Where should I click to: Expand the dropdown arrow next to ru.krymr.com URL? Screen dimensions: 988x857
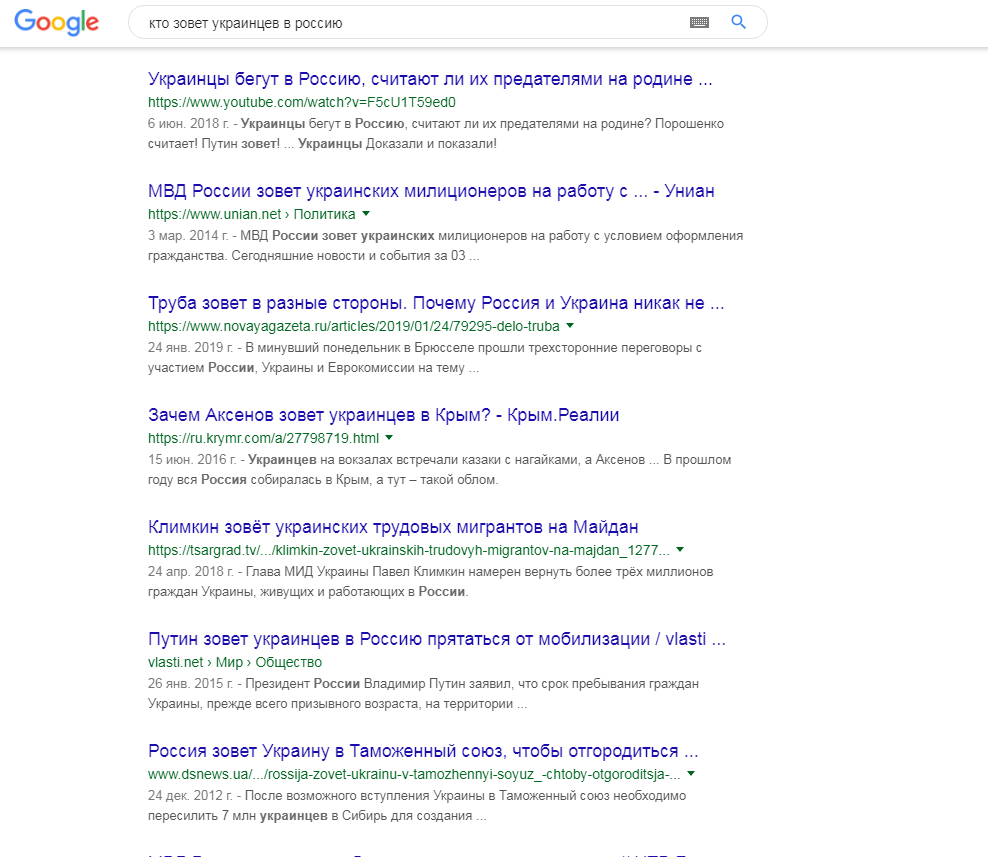coord(389,438)
